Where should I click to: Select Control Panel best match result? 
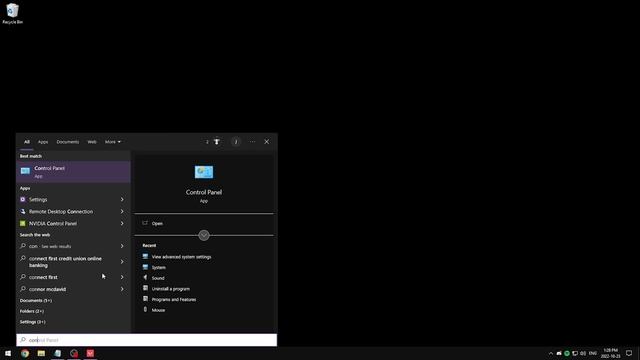[73, 172]
